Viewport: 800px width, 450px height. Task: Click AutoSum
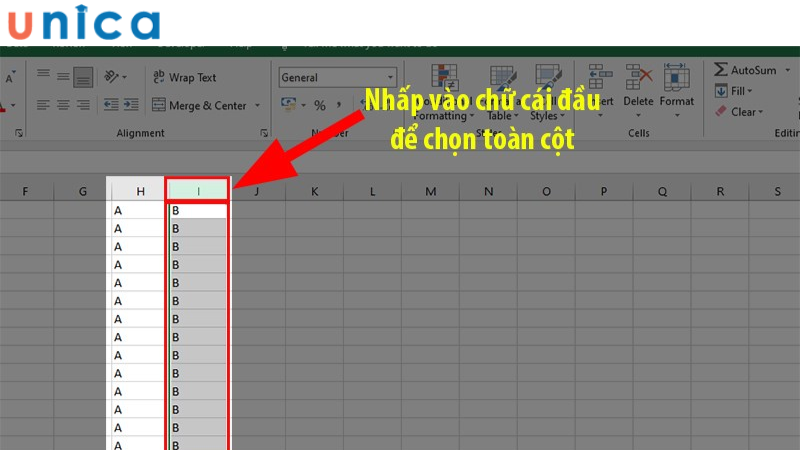click(745, 70)
